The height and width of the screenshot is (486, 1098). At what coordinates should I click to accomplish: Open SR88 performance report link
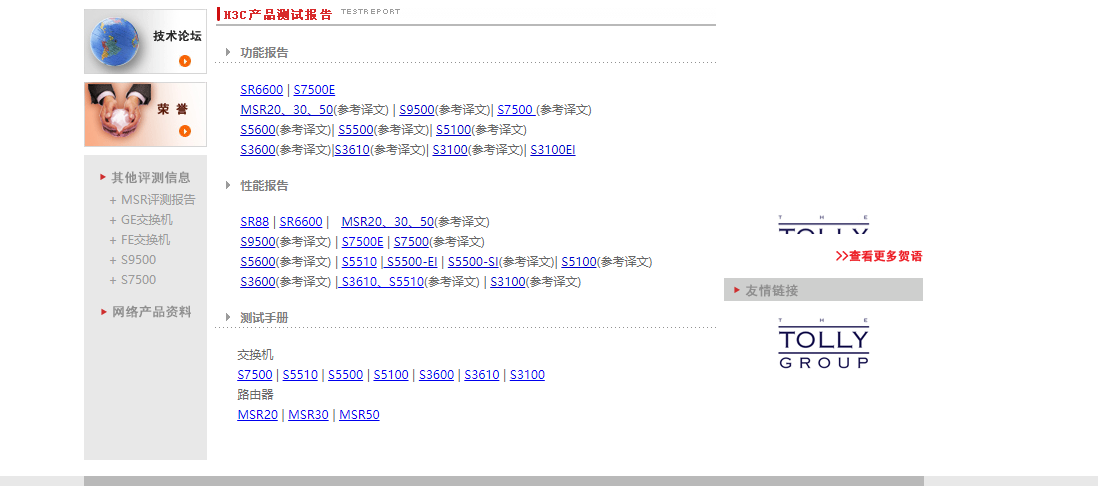[x=254, y=222]
